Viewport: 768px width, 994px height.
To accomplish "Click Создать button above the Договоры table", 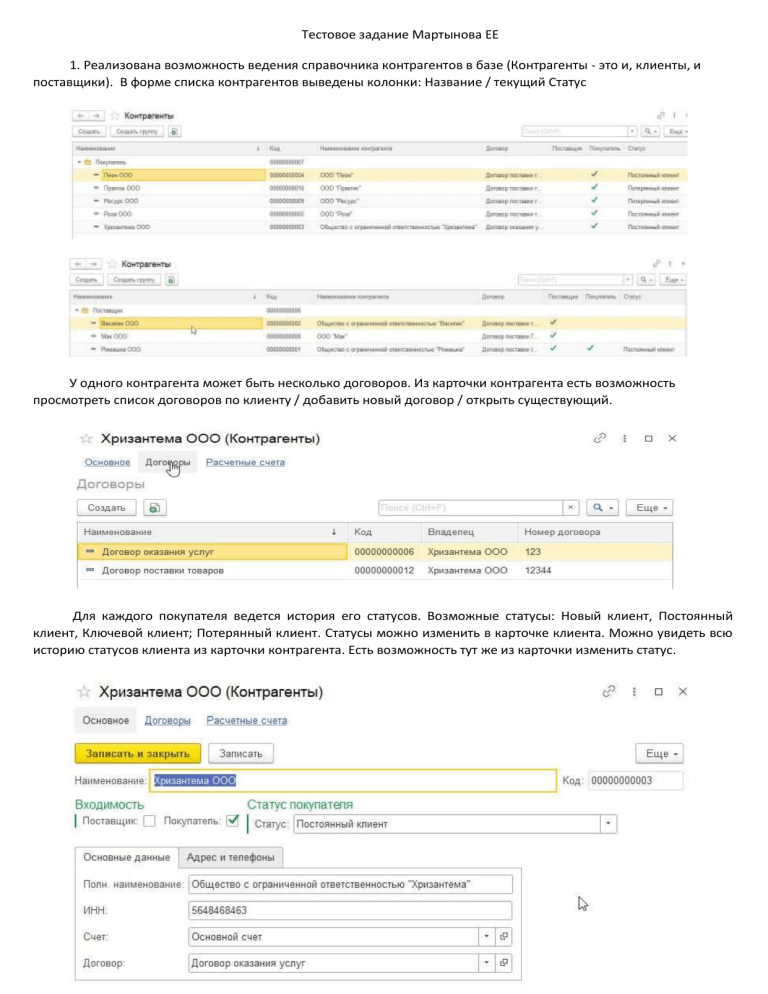I will tap(106, 508).
